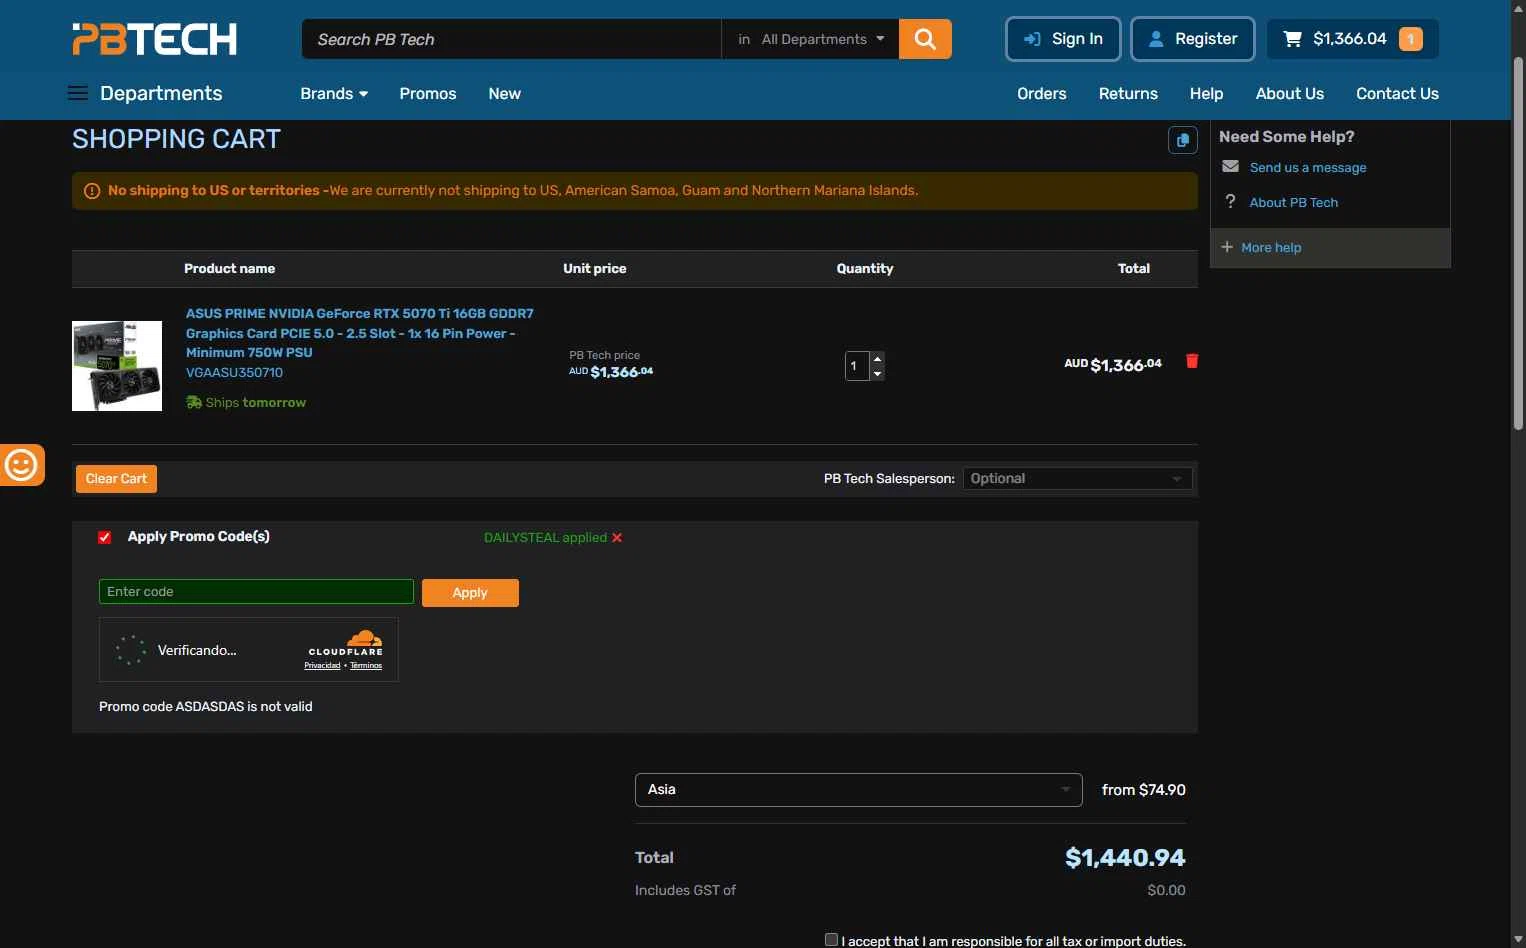1526x948 pixels.
Task: Click the $1,440.94 total amount
Action: (x=1125, y=858)
